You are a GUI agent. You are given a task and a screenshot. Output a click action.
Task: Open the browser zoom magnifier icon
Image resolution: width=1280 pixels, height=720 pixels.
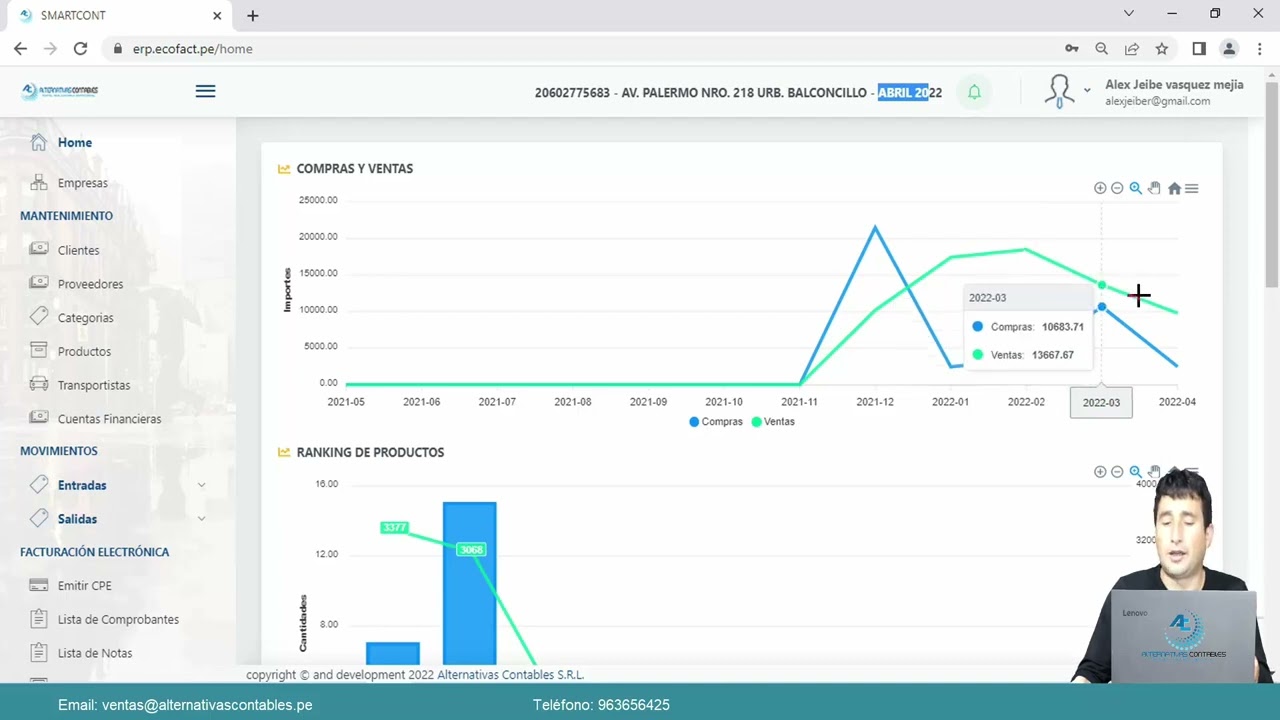pyautogui.click(x=1101, y=48)
